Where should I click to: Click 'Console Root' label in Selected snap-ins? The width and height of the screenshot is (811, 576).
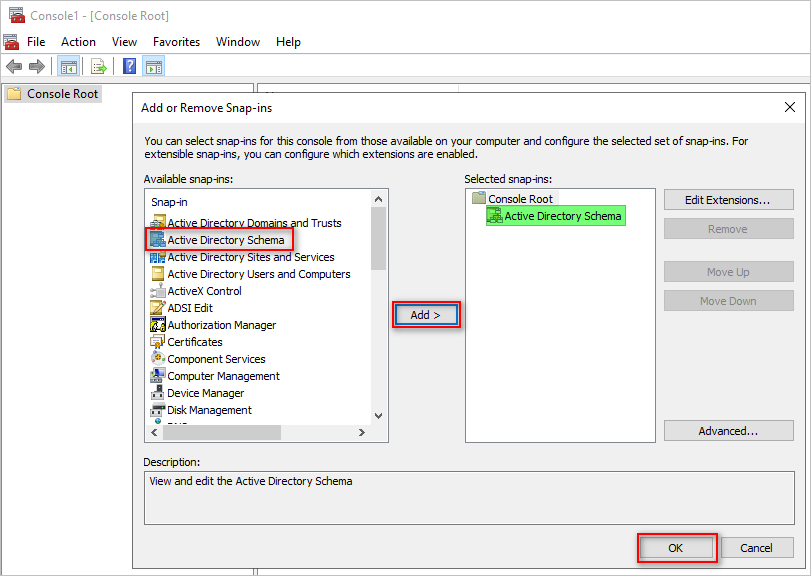click(520, 199)
